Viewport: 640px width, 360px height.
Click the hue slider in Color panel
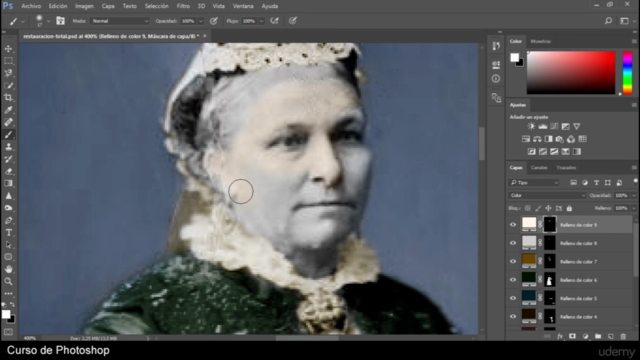[627, 73]
